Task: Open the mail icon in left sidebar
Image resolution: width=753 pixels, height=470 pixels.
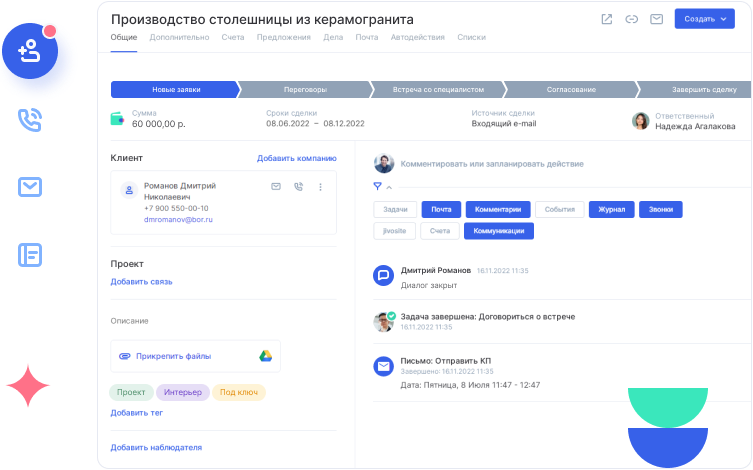Action: (30, 186)
